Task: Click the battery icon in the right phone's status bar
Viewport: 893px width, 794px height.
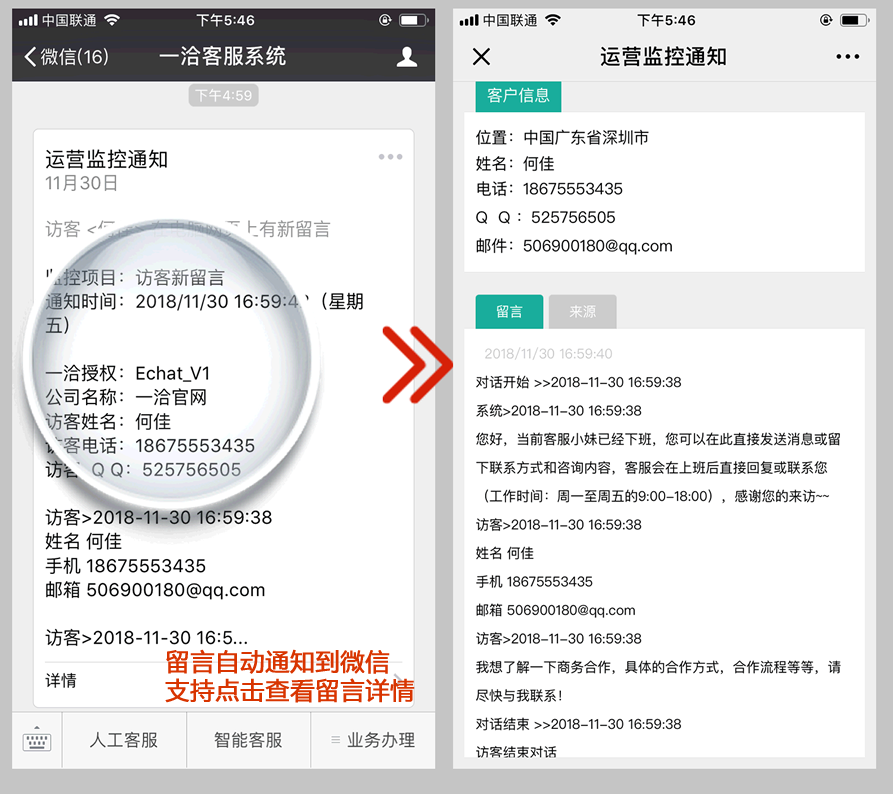Action: [855, 21]
